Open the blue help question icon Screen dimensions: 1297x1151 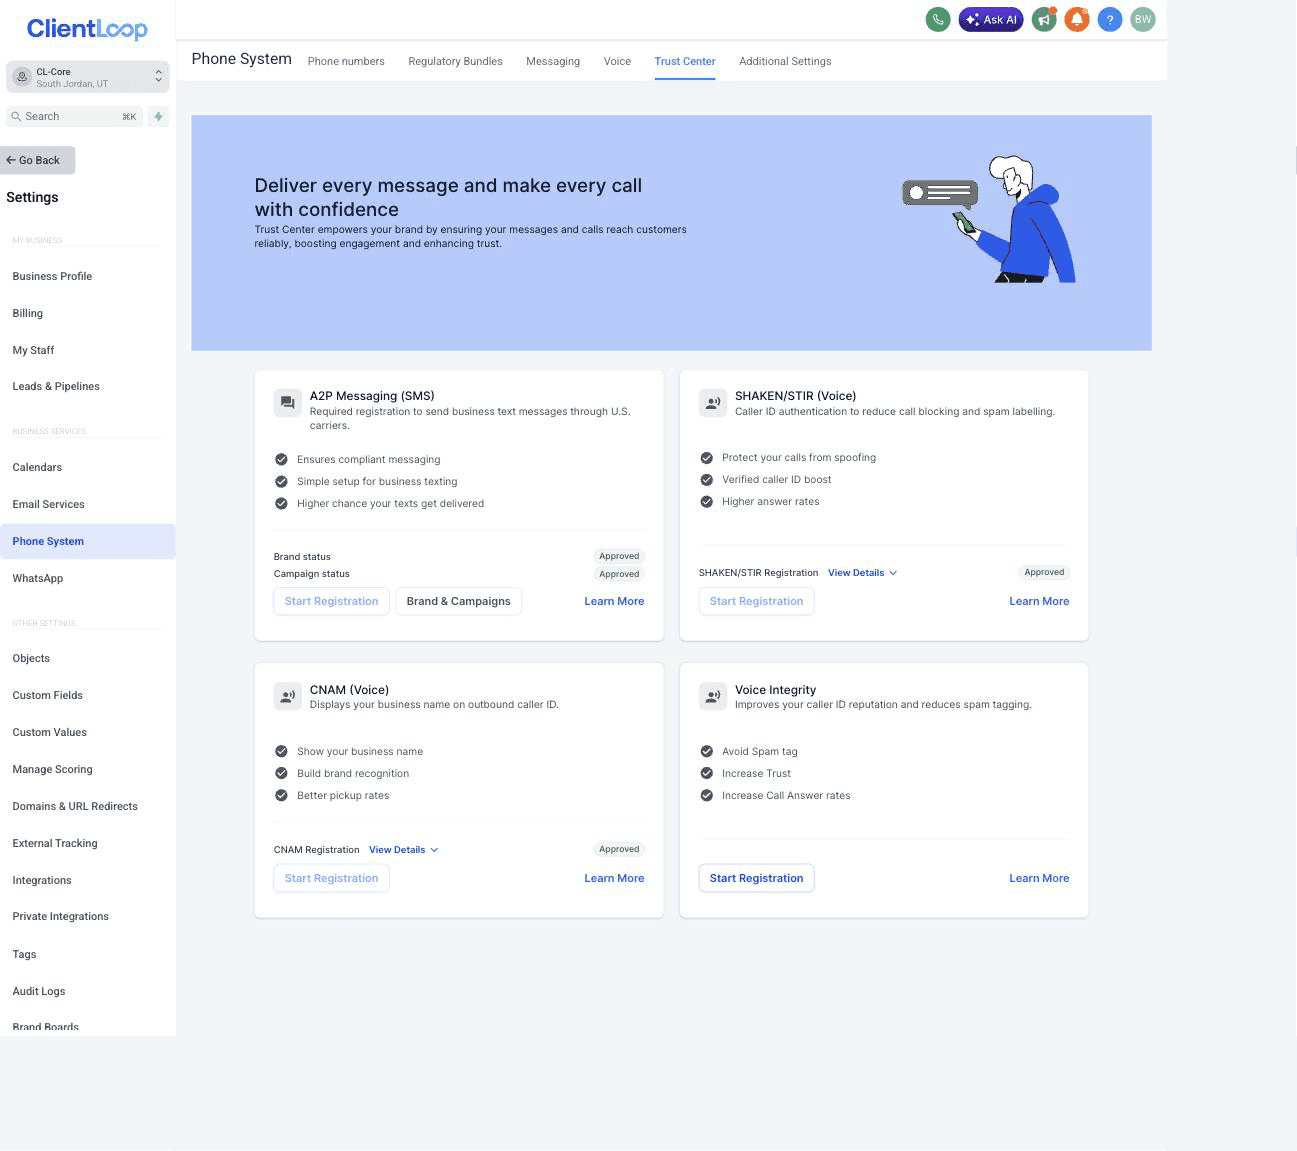pyautogui.click(x=1109, y=19)
